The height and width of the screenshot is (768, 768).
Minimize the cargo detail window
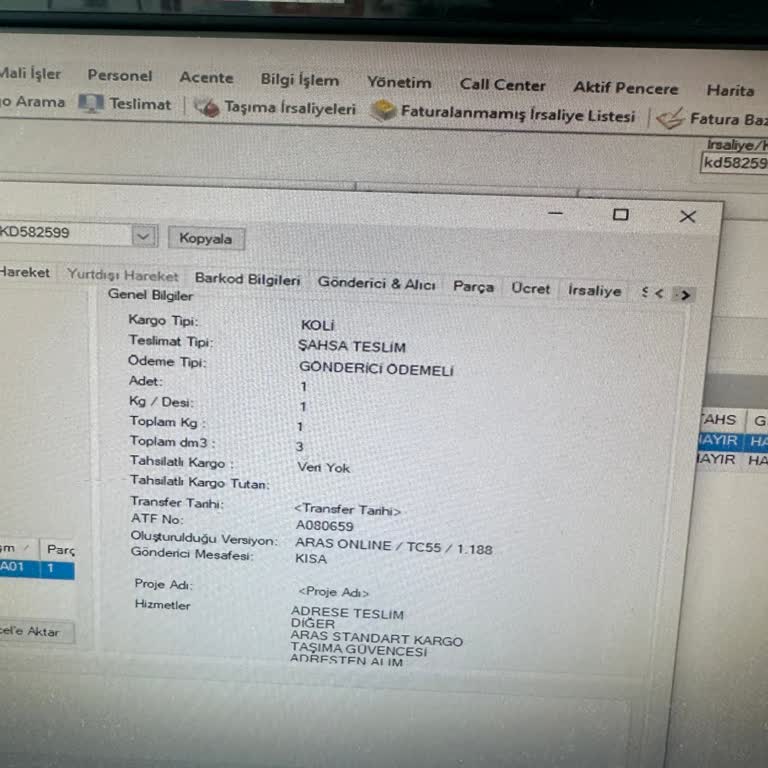coord(555,214)
